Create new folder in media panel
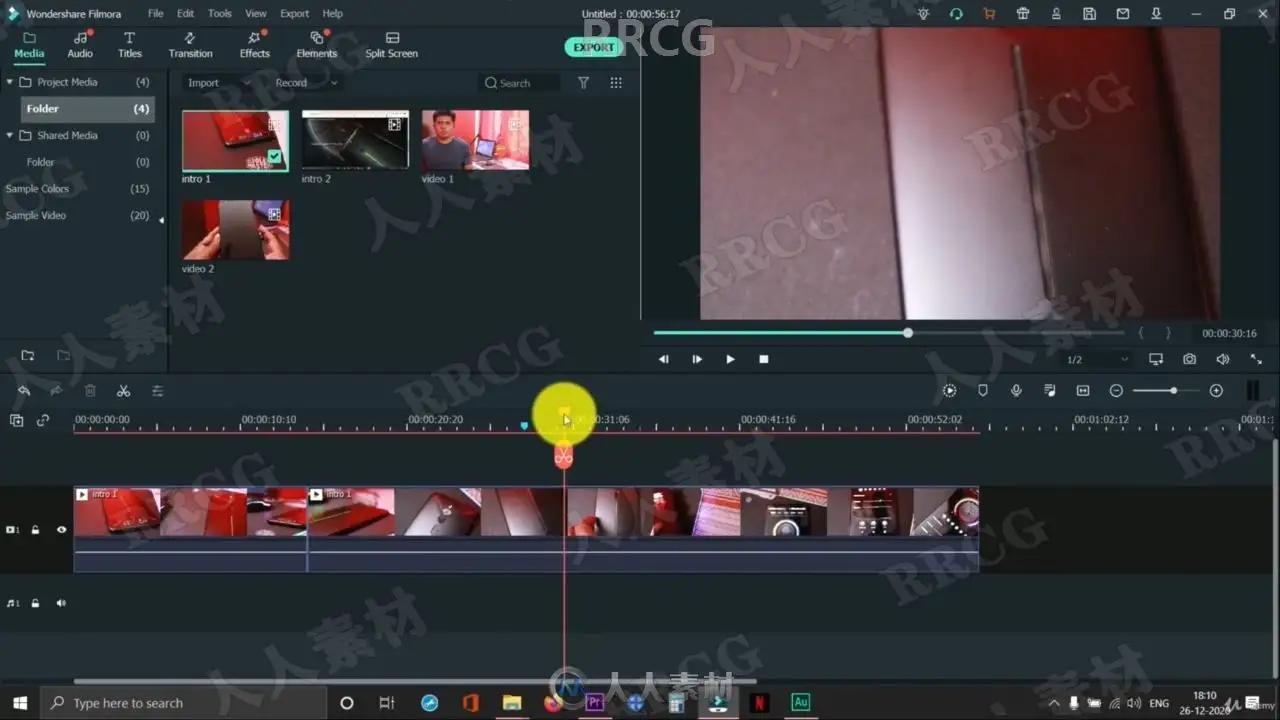Viewport: 1280px width, 720px height. click(28, 356)
